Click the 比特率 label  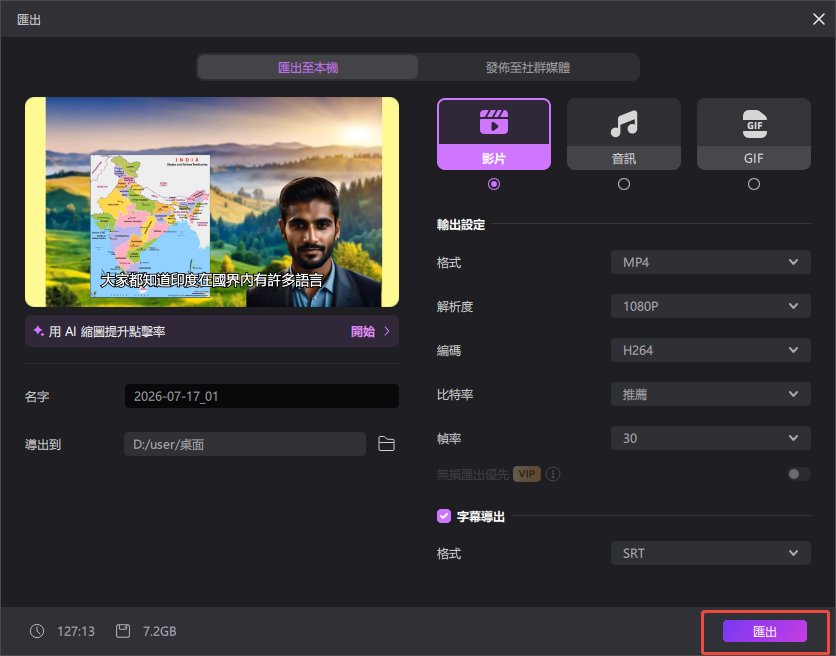[x=455, y=395]
